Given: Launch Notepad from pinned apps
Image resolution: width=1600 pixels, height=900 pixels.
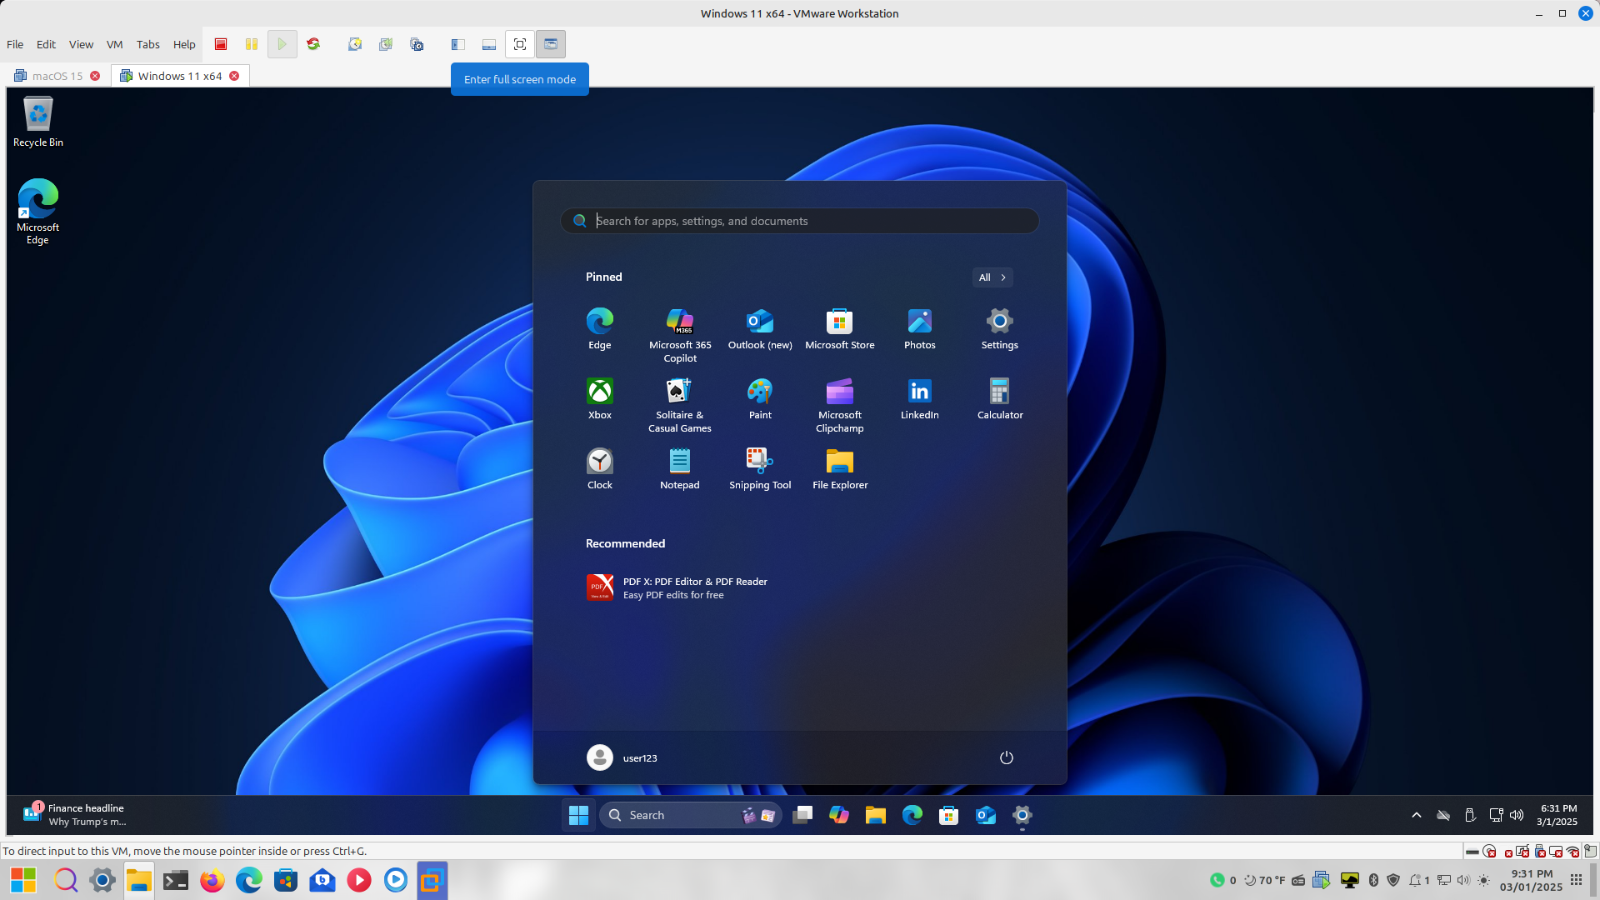Looking at the screenshot, I should [x=680, y=469].
